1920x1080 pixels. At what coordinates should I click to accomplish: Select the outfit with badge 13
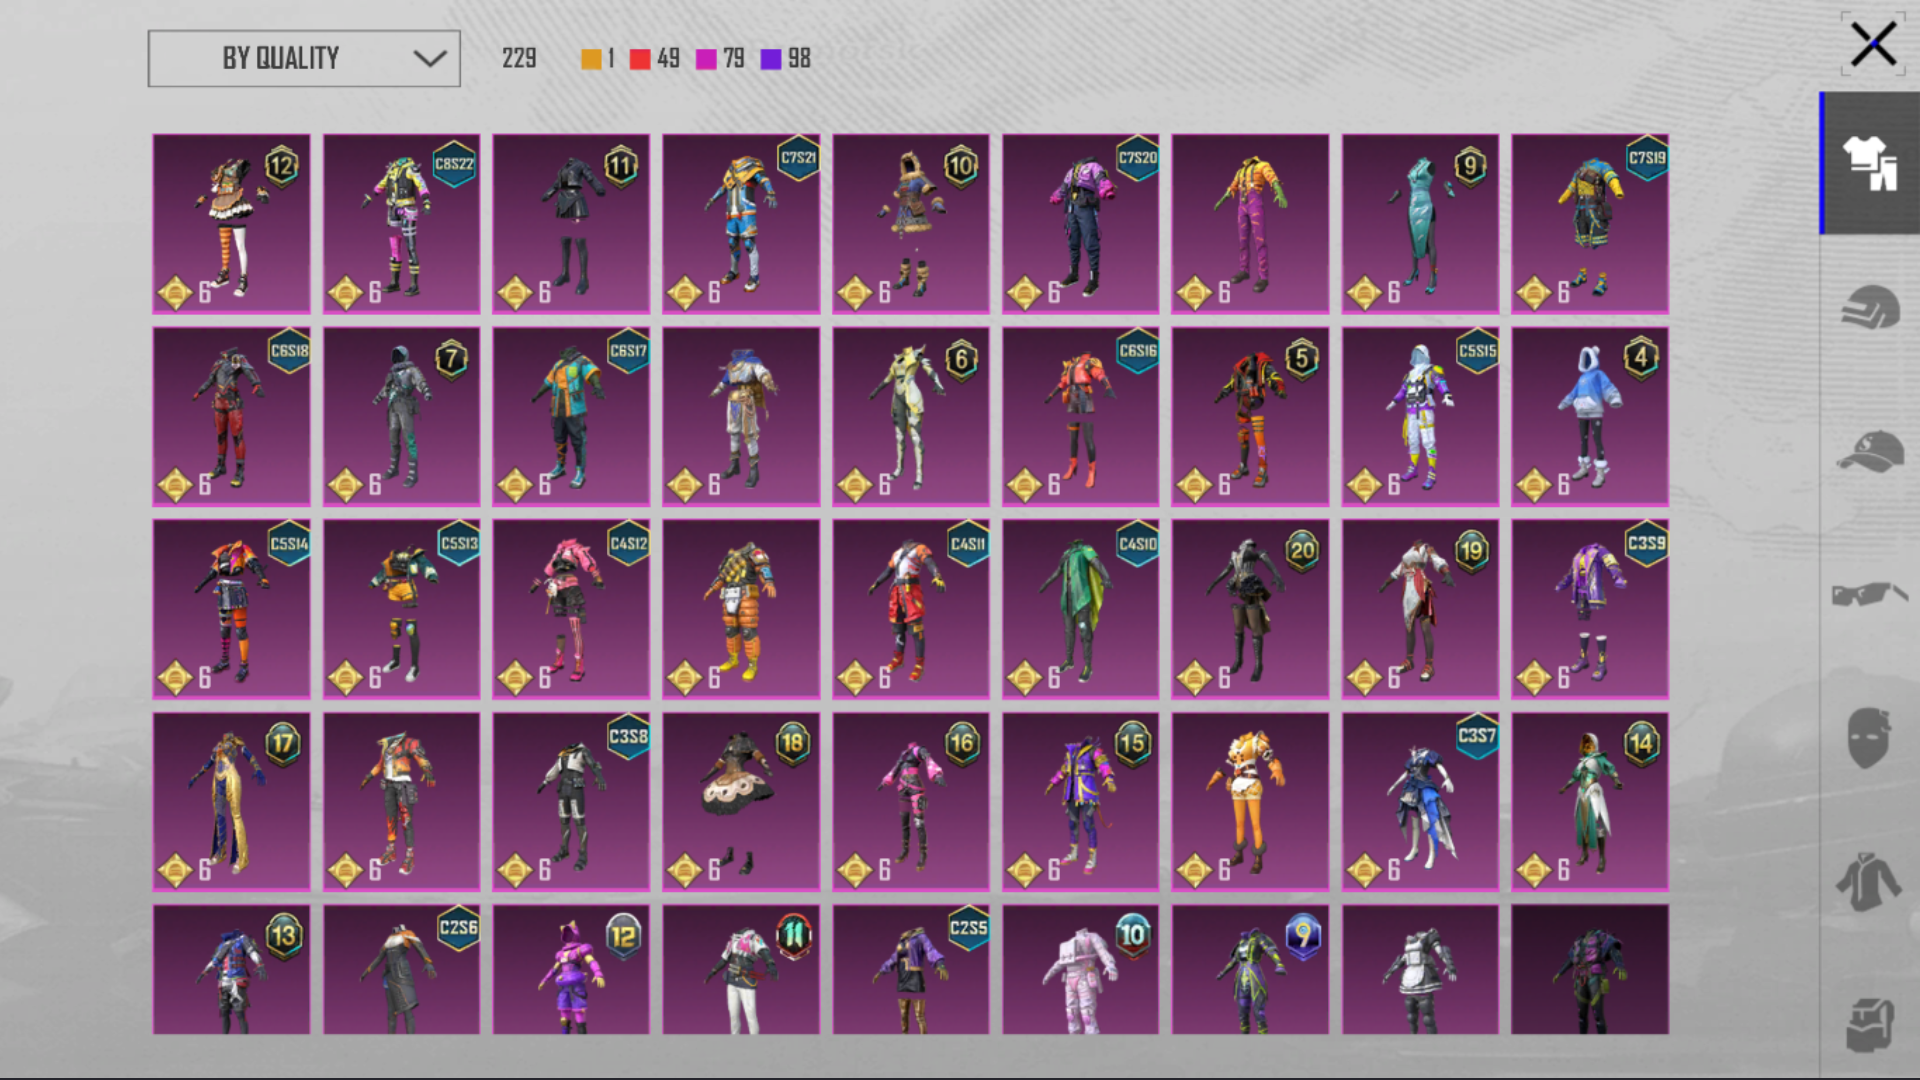[x=231, y=970]
